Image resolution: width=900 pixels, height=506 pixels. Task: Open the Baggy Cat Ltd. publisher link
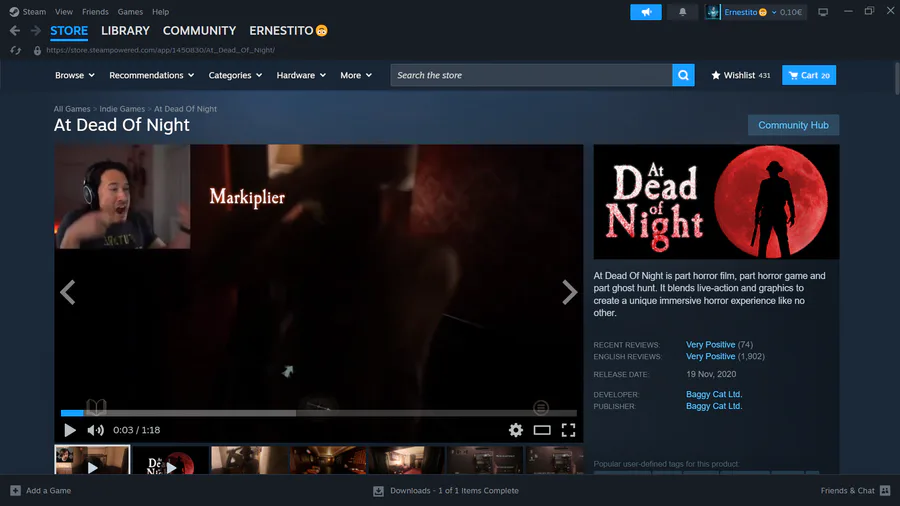point(714,406)
